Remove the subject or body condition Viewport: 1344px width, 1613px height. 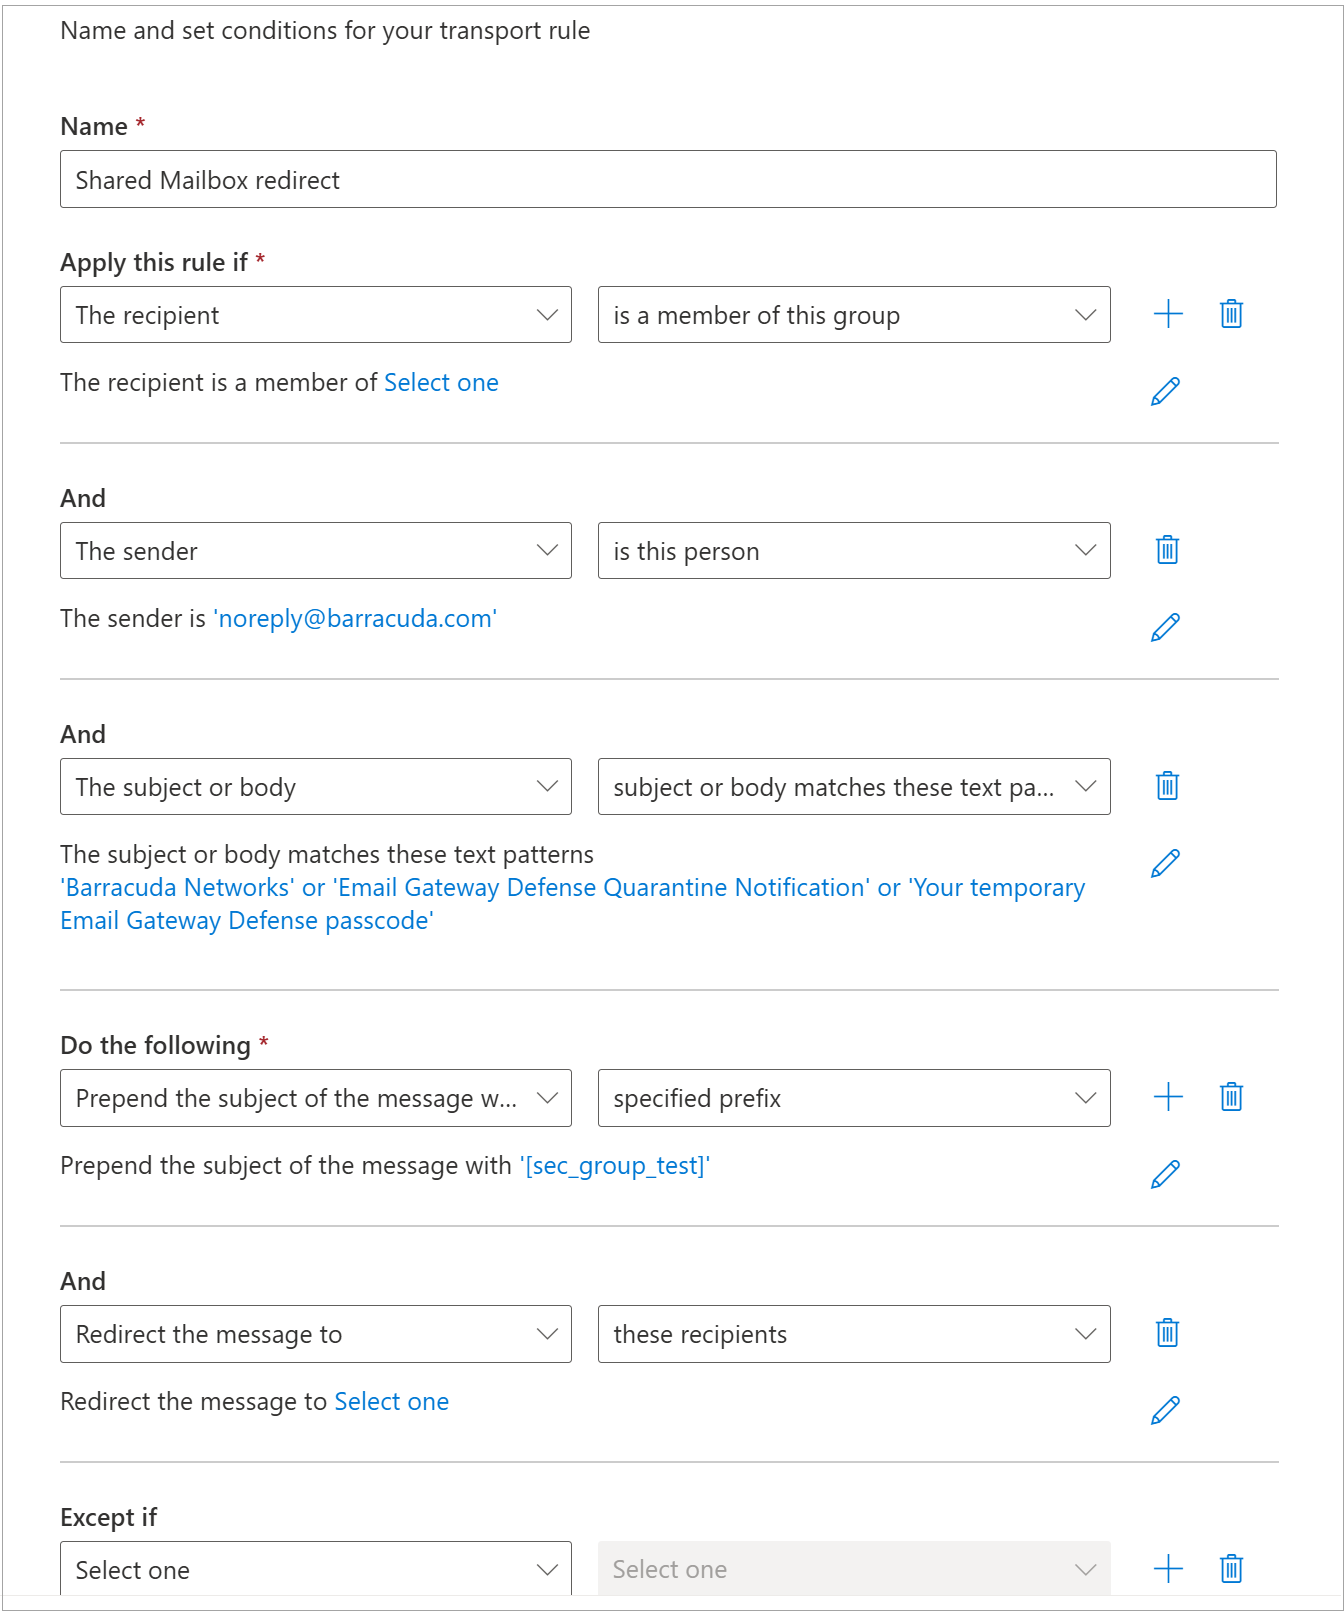pyautogui.click(x=1167, y=786)
